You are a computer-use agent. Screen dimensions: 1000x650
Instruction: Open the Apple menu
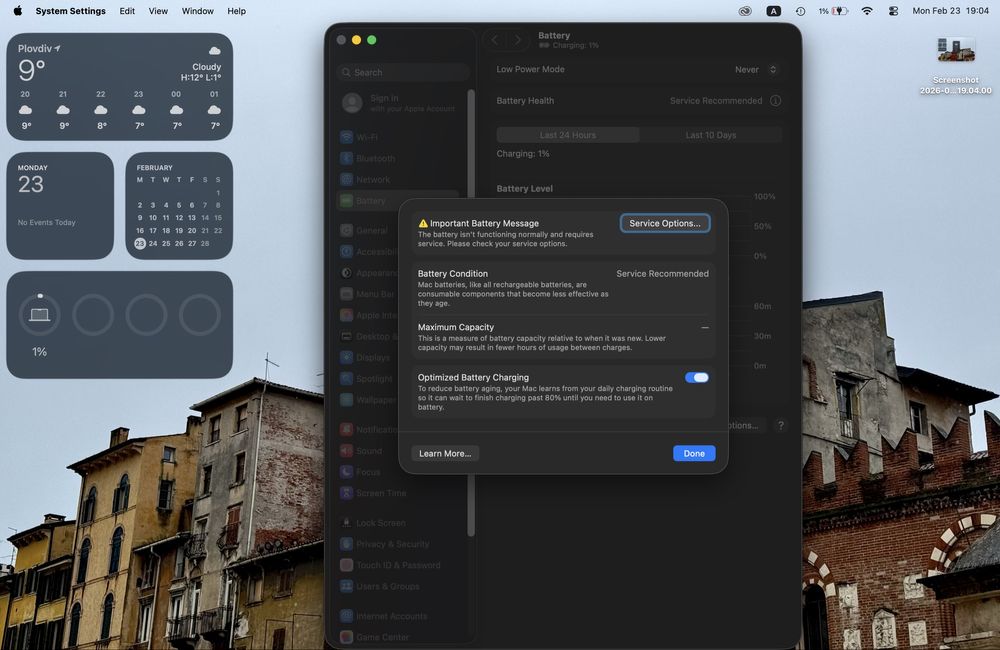(17, 11)
